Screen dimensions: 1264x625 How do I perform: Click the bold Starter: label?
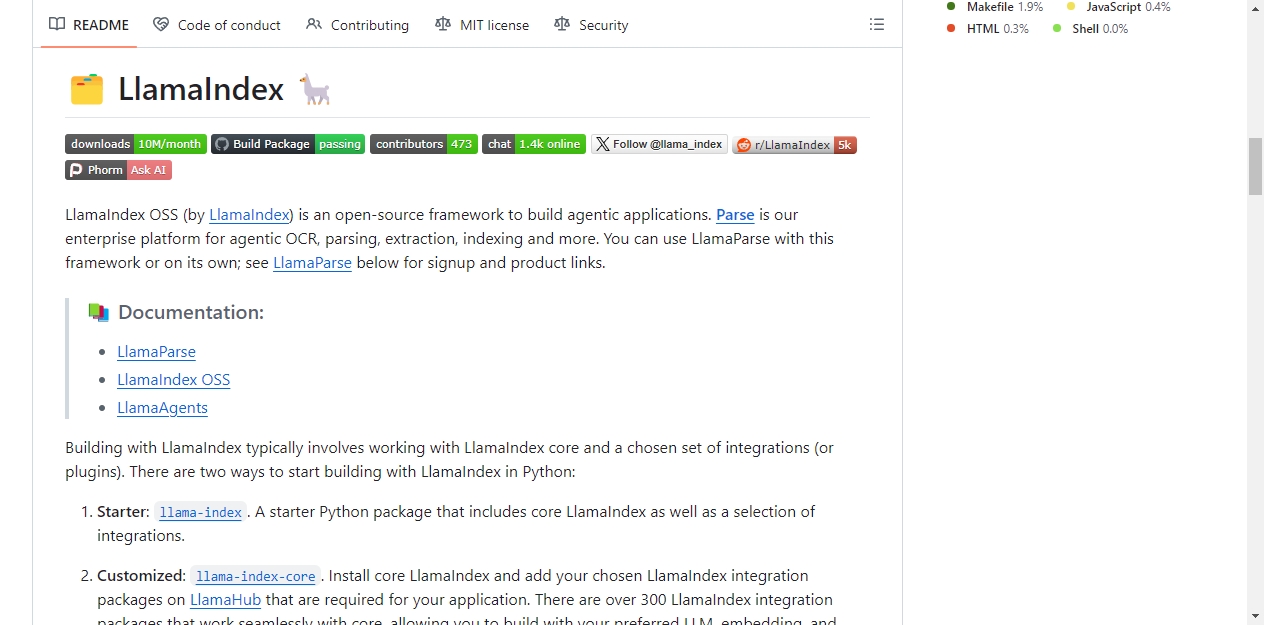pos(123,512)
